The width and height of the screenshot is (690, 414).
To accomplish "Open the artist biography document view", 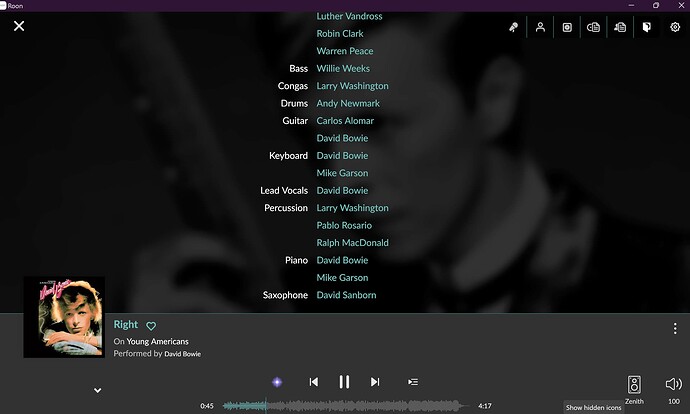I will 620,27.
